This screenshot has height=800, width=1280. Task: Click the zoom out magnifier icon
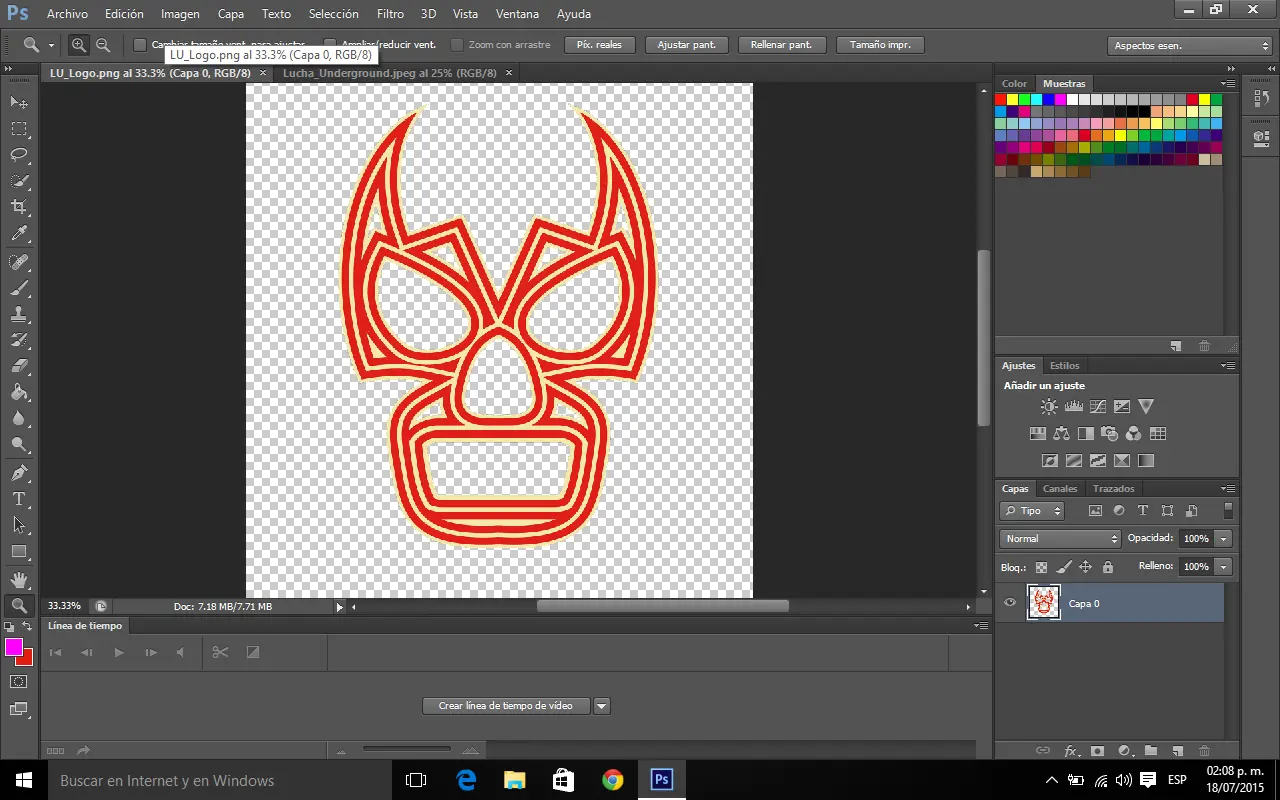tap(103, 45)
